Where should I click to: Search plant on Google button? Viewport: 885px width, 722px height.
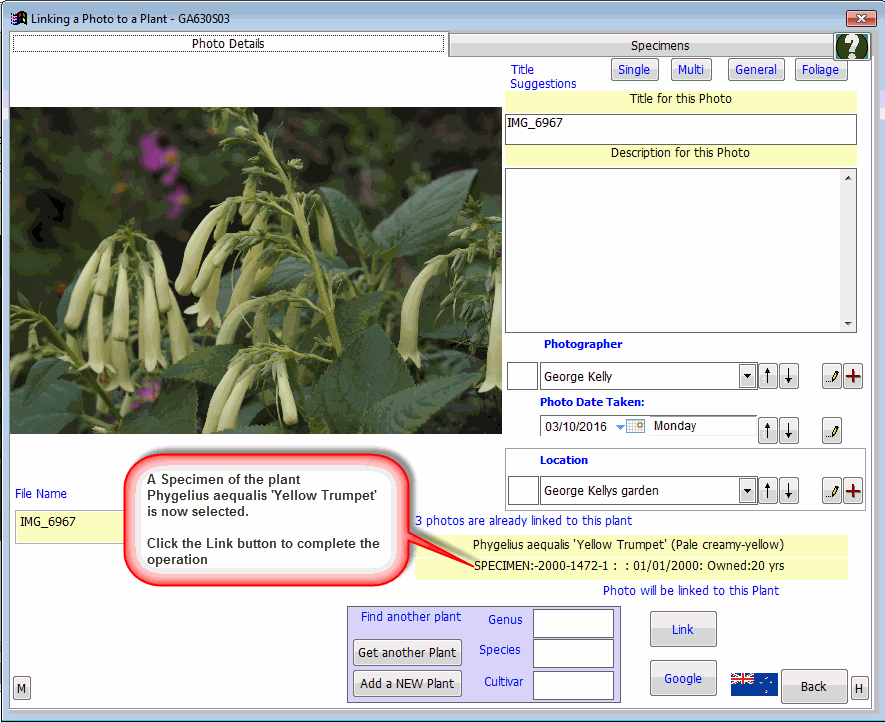683,679
